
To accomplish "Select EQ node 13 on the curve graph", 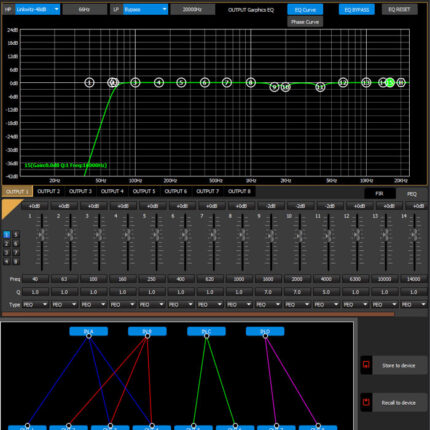I will point(366,82).
